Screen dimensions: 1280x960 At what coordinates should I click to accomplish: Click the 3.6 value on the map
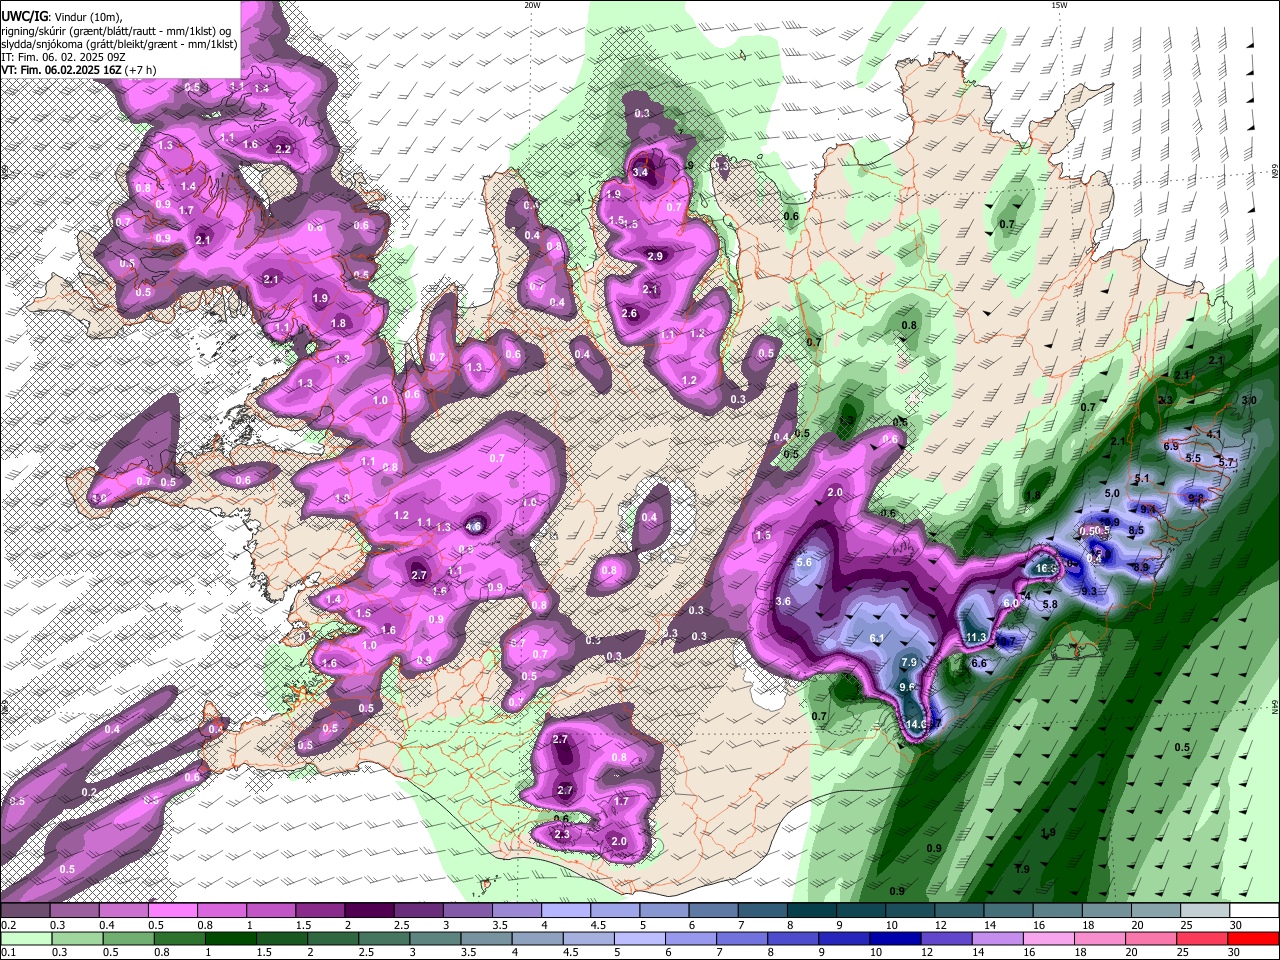click(783, 601)
